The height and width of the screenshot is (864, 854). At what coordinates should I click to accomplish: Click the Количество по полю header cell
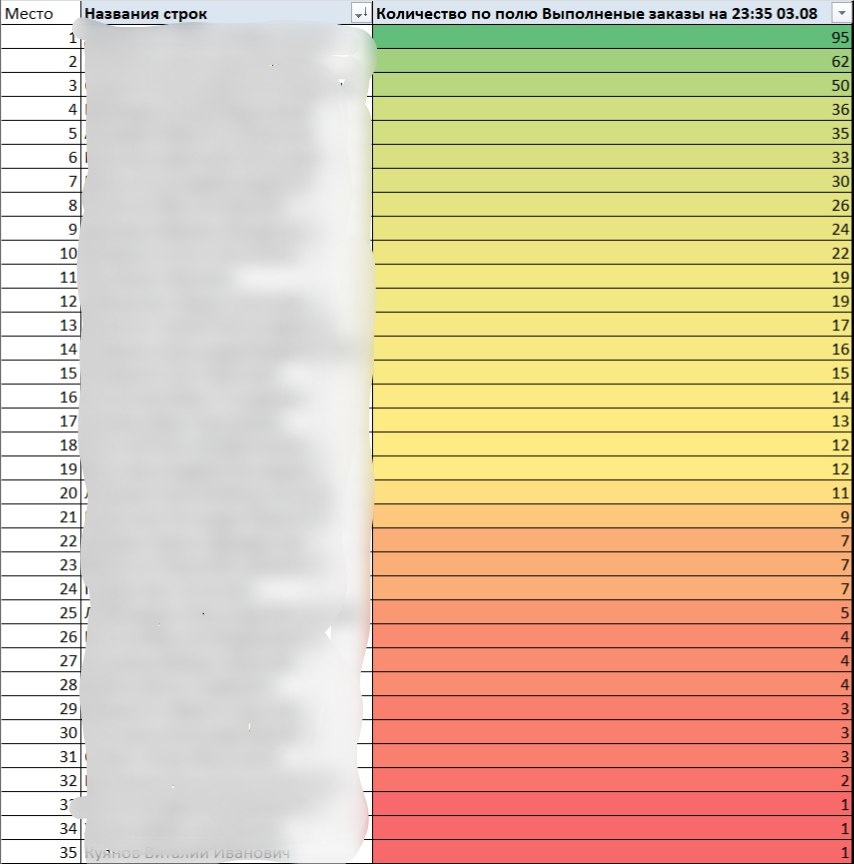coord(613,13)
